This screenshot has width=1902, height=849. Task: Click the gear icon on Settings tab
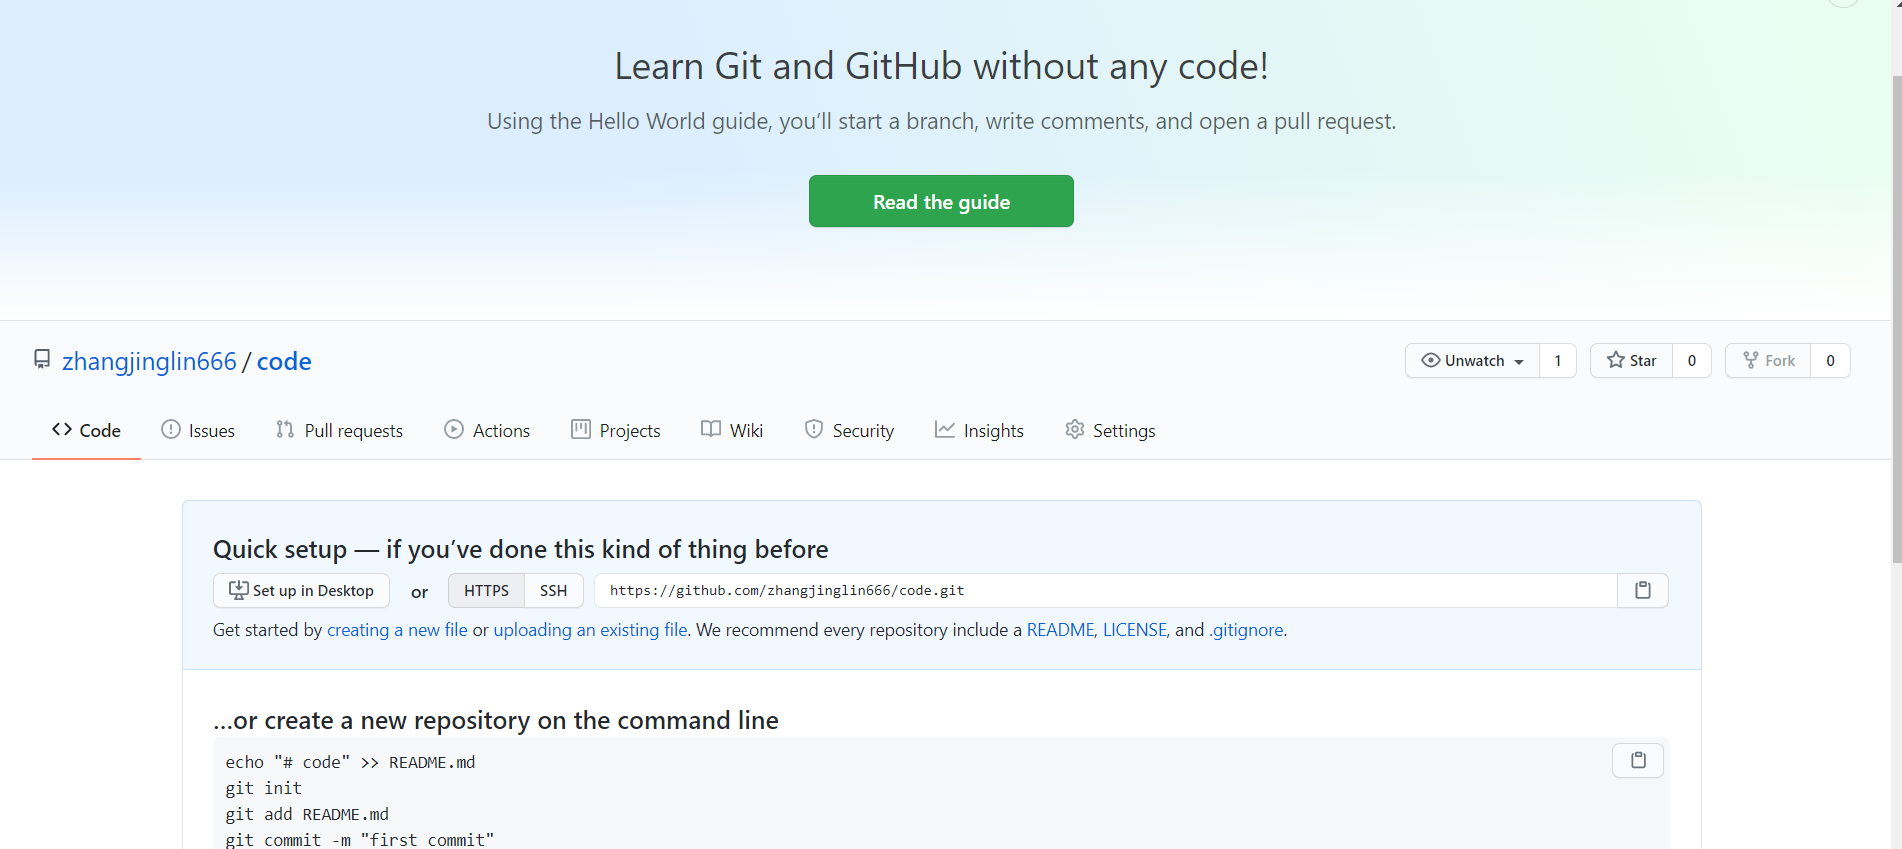pyautogui.click(x=1075, y=429)
